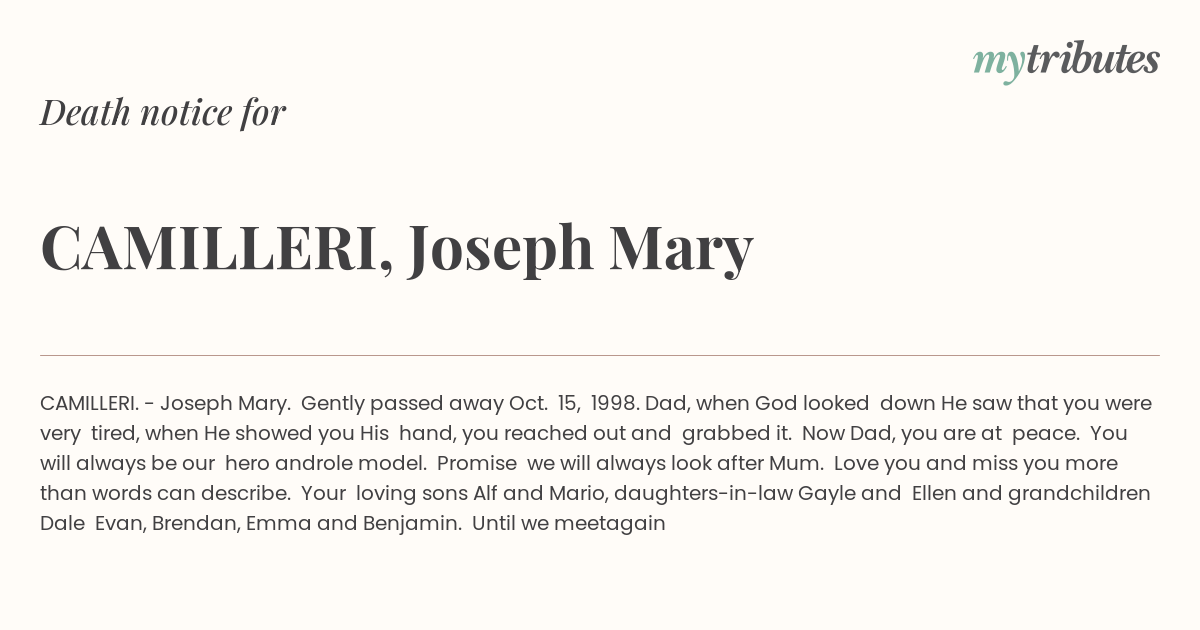Select the CAMILLERI, Joseph Mary title

(x=397, y=248)
